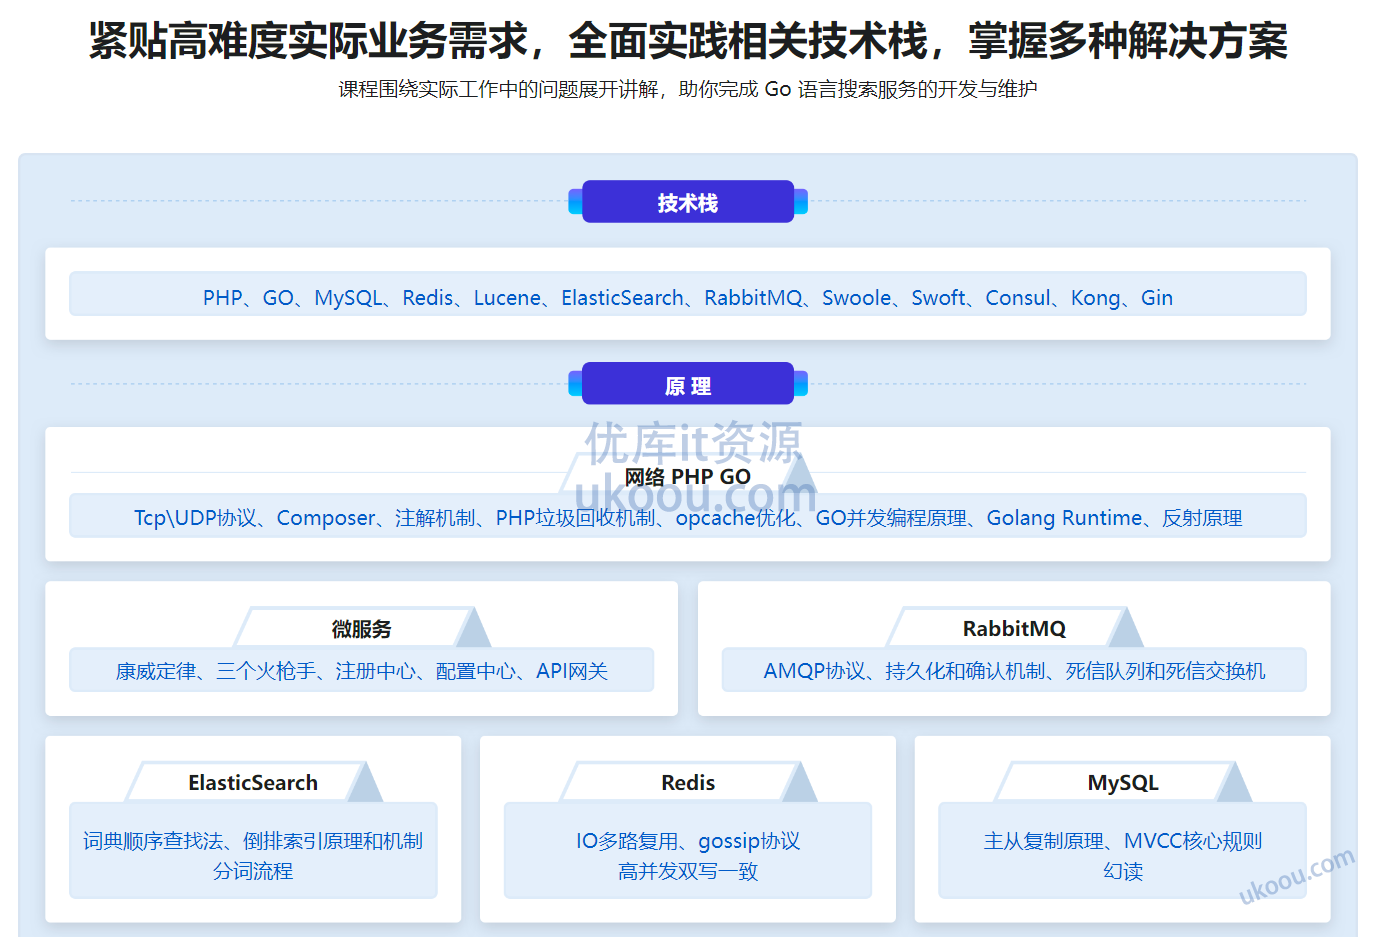
Task: Click the 主从复制原理、MVCC核心规则 line
Action: tap(1123, 841)
